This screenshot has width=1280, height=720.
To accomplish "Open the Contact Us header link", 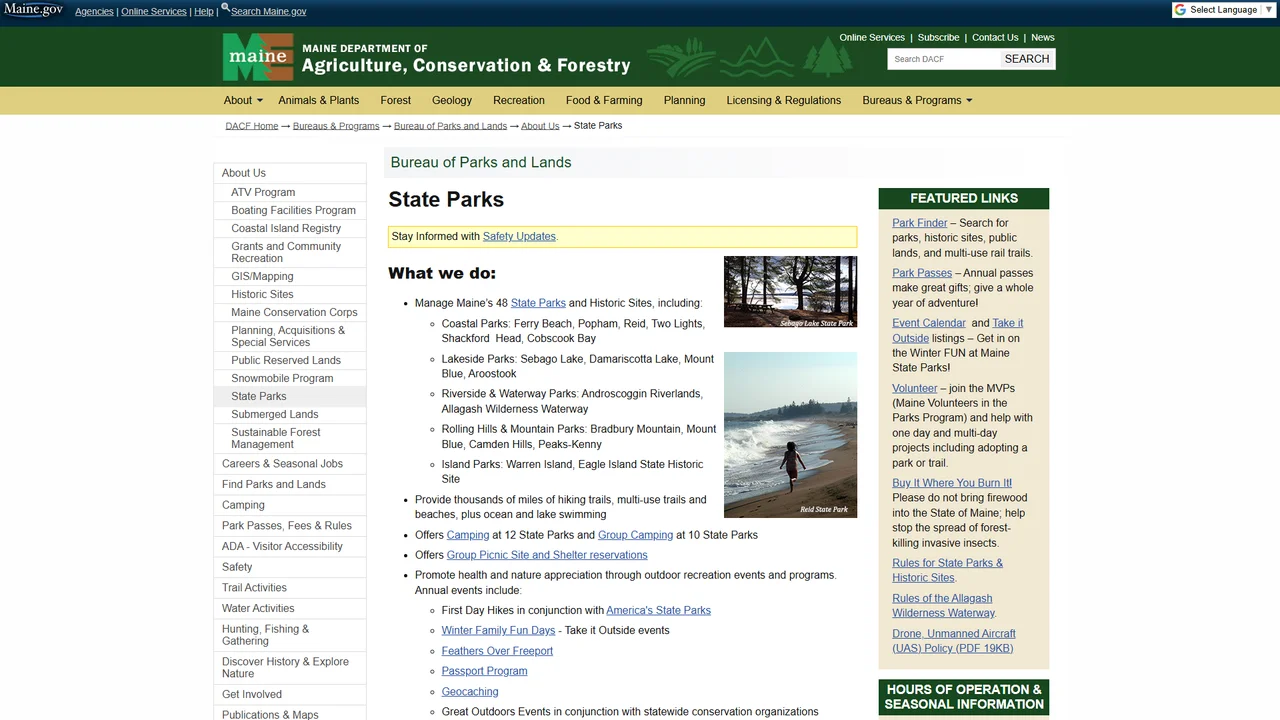I will pyautogui.click(x=995, y=37).
